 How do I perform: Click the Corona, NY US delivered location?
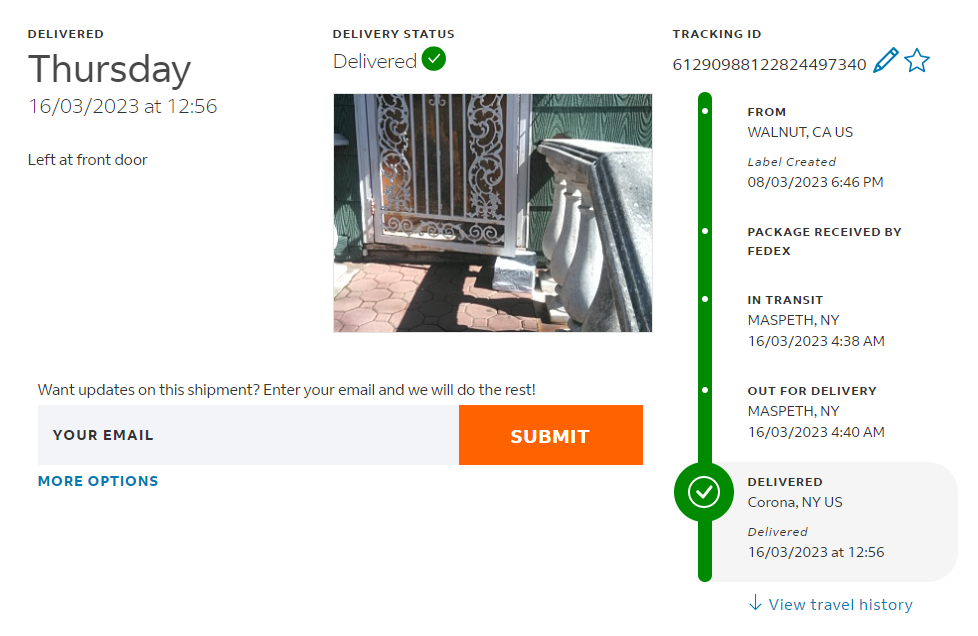click(x=795, y=502)
